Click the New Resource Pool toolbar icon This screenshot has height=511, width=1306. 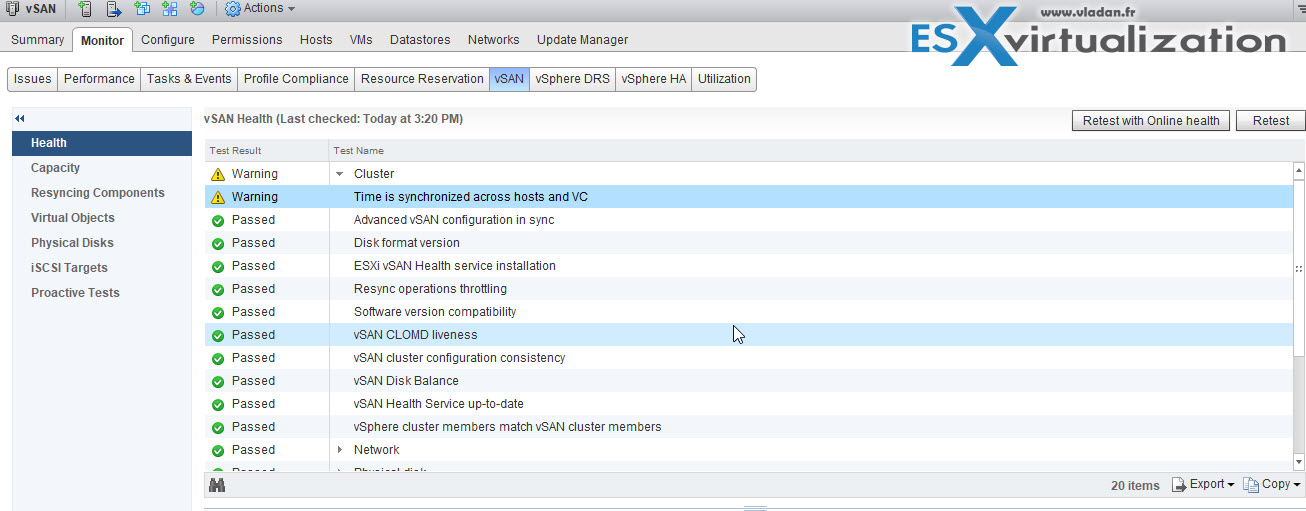click(x=197, y=9)
